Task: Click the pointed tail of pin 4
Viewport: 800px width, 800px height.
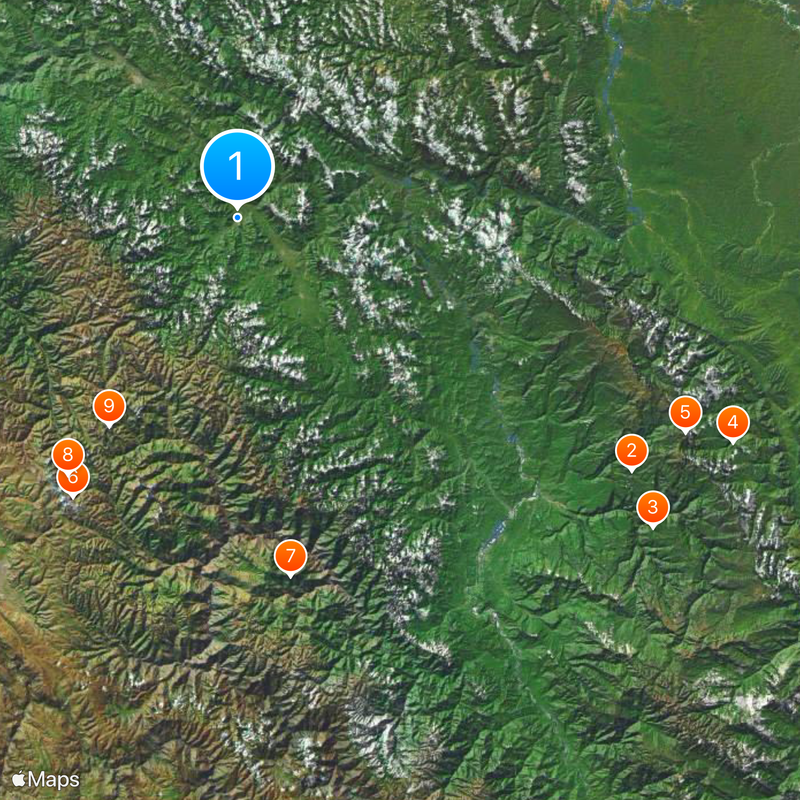Action: click(x=733, y=441)
